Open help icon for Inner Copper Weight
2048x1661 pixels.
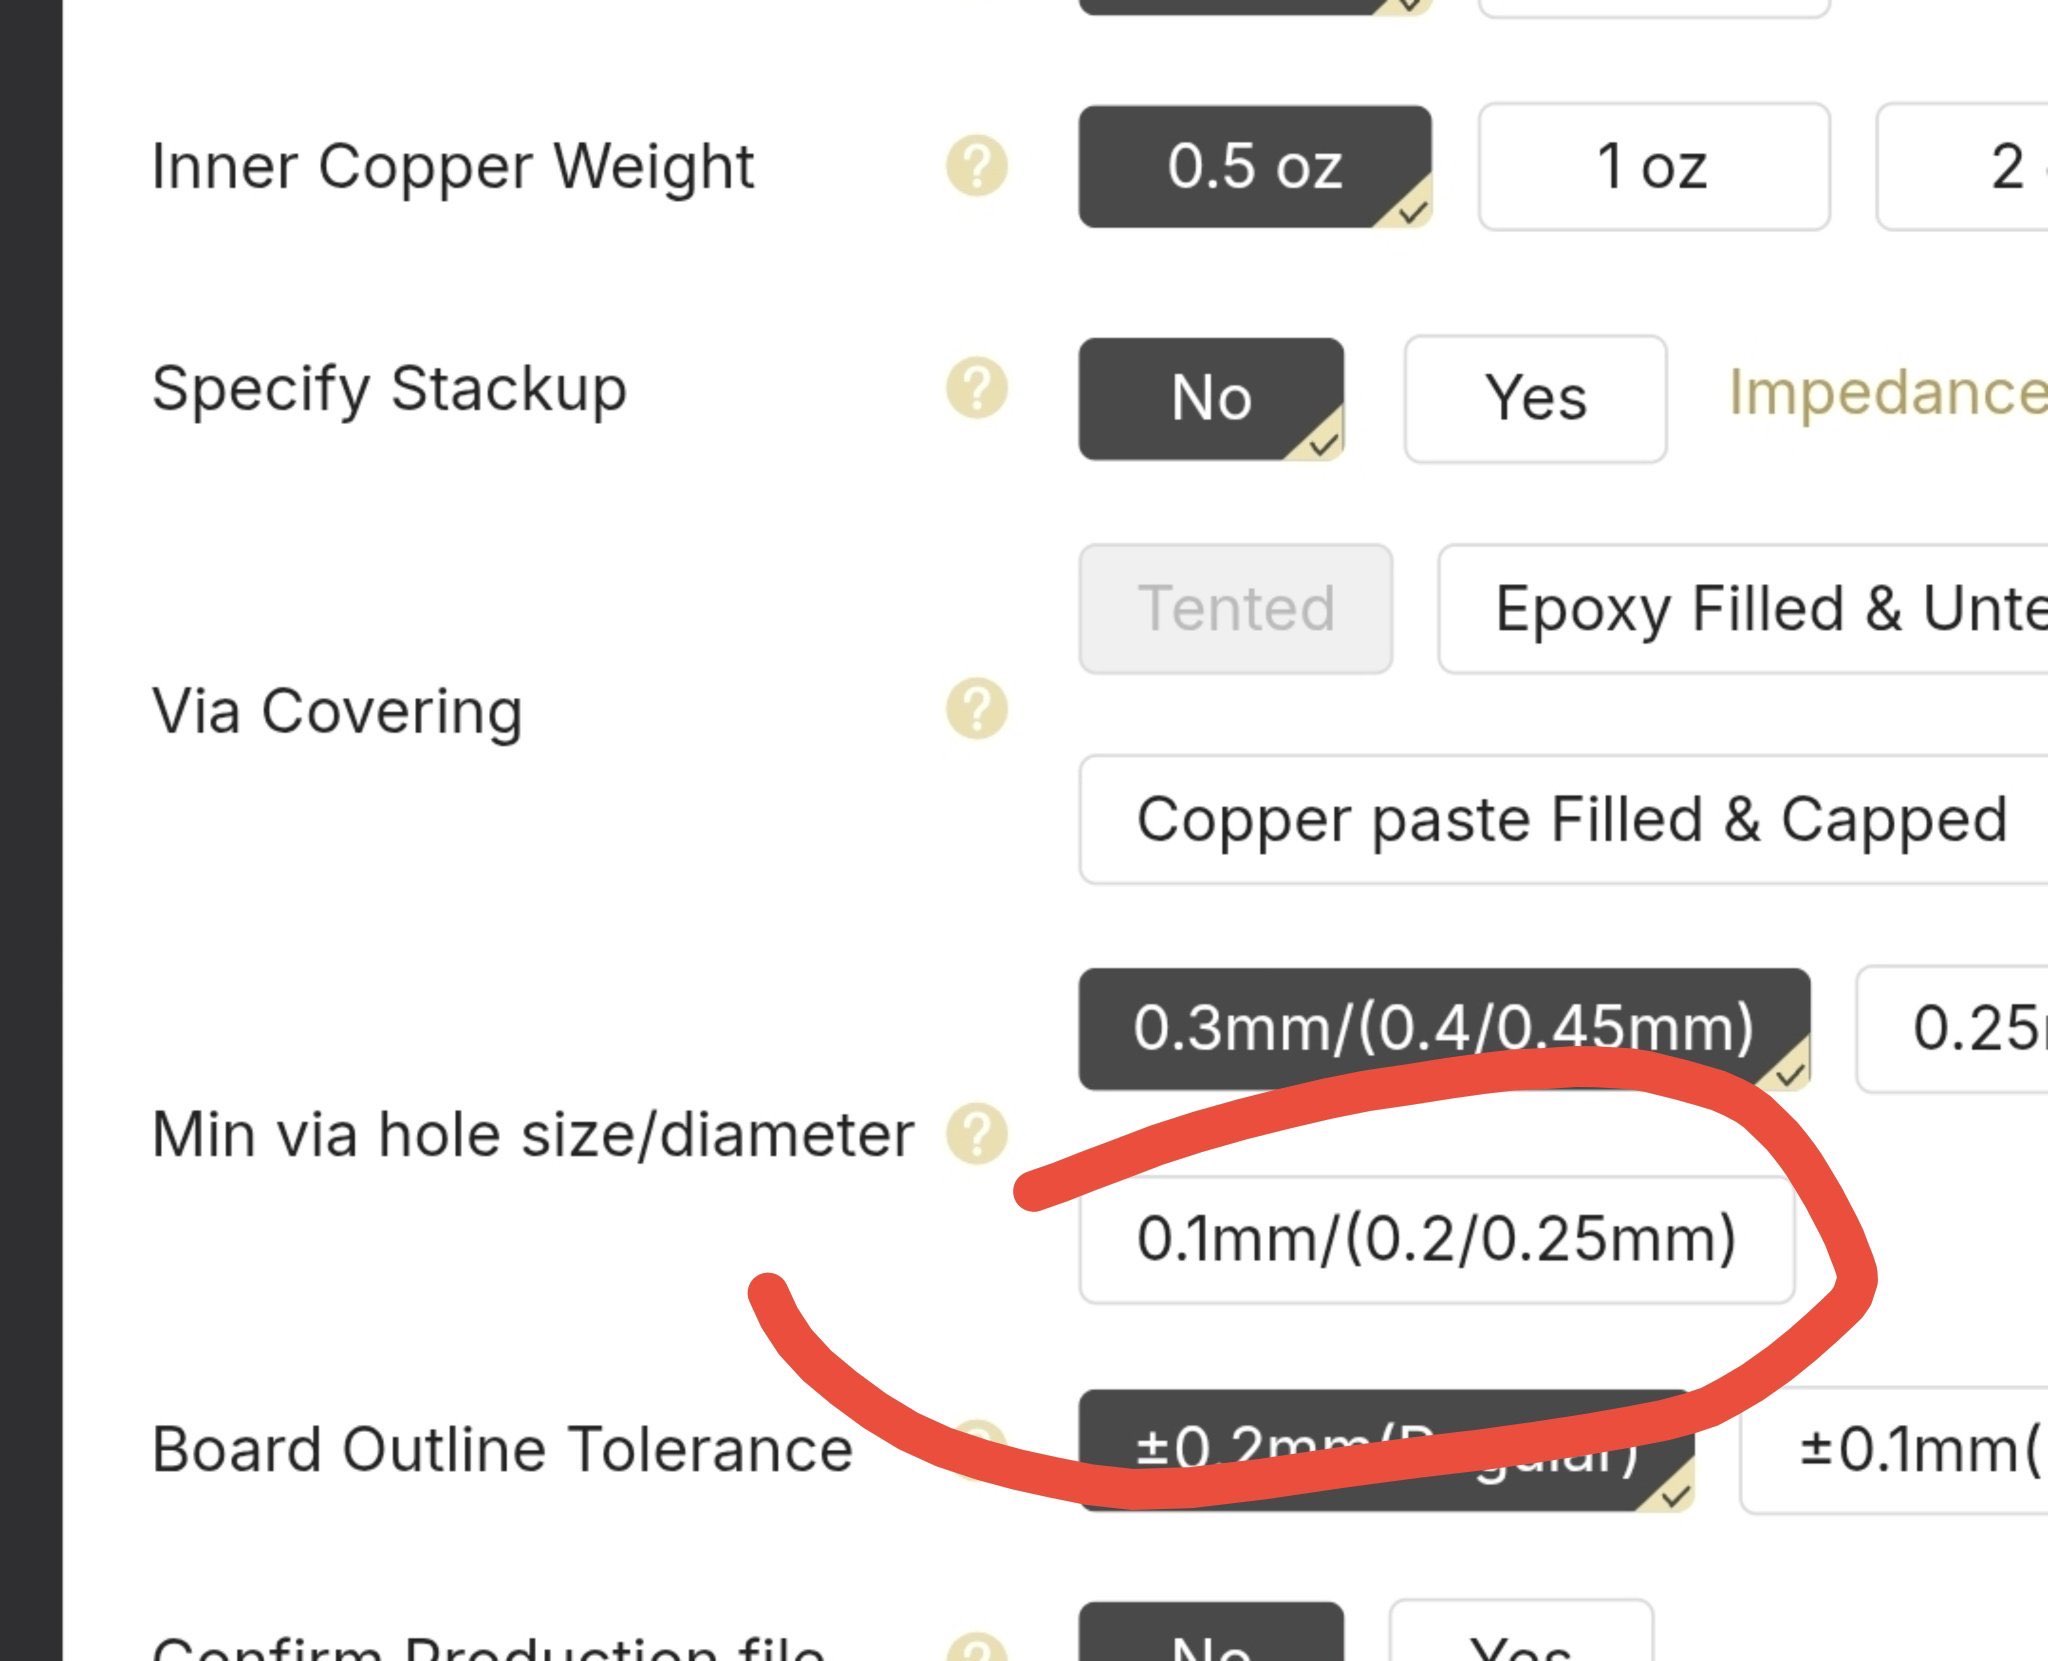(x=977, y=166)
